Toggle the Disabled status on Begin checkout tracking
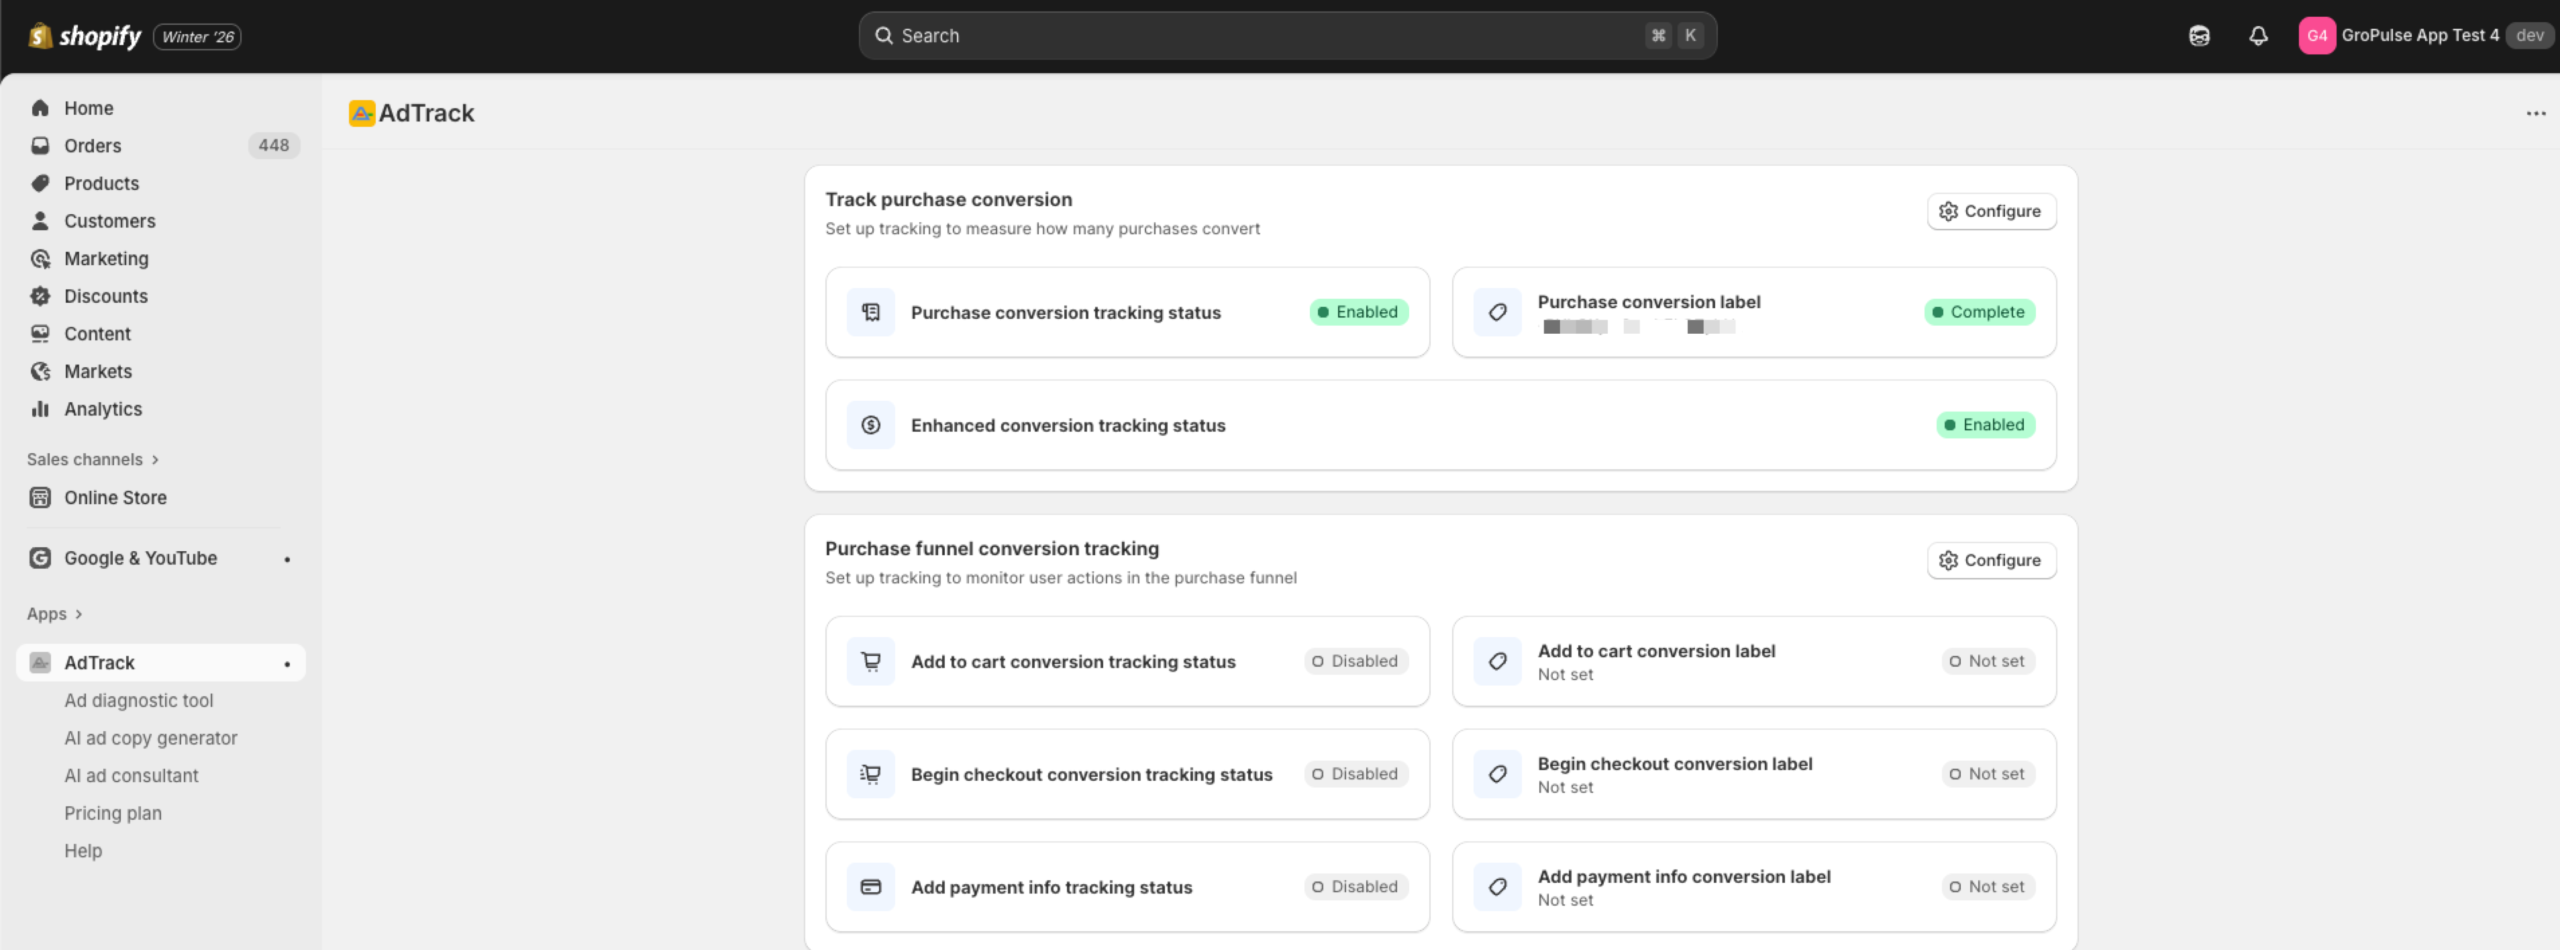Image resolution: width=2560 pixels, height=950 pixels. pos(1356,773)
